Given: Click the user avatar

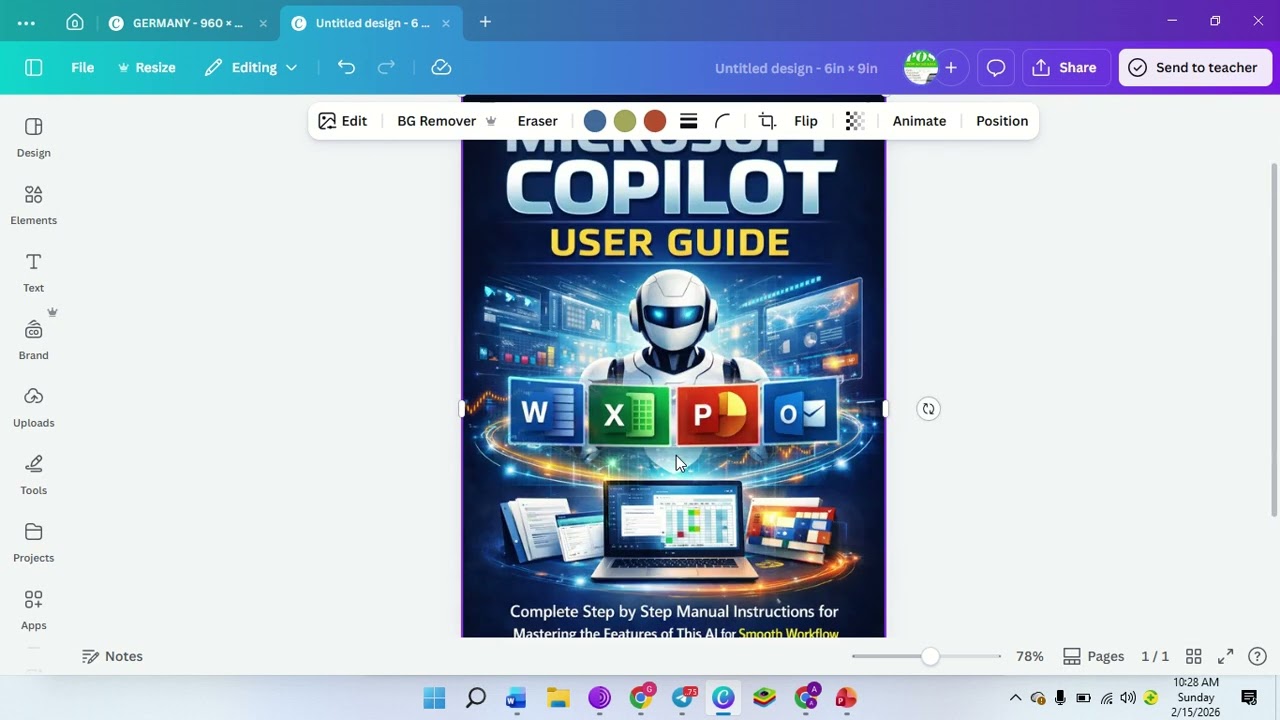Looking at the screenshot, I should [x=920, y=67].
